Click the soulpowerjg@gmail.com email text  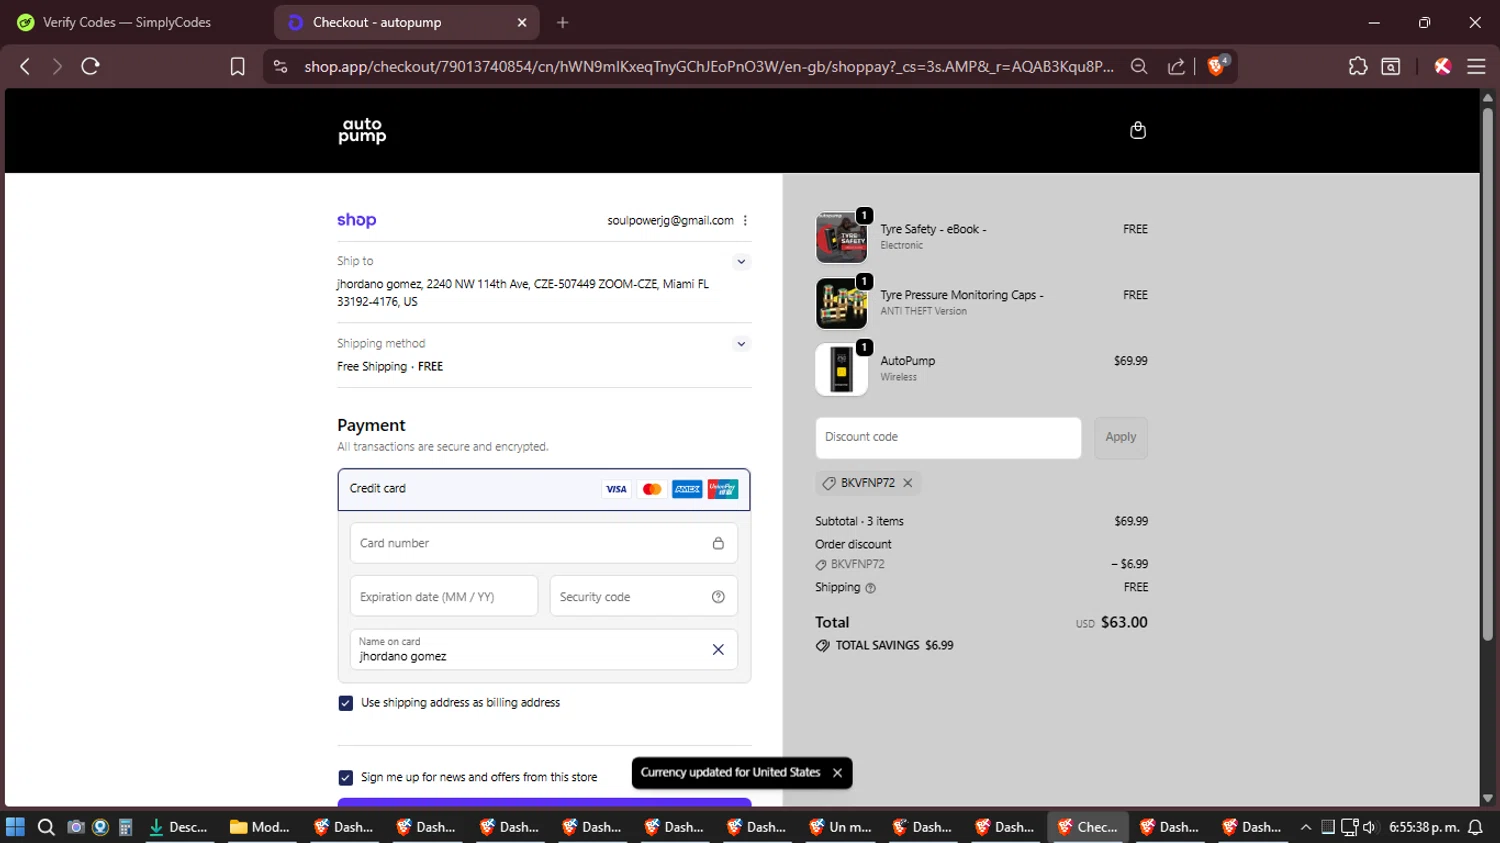pos(670,221)
